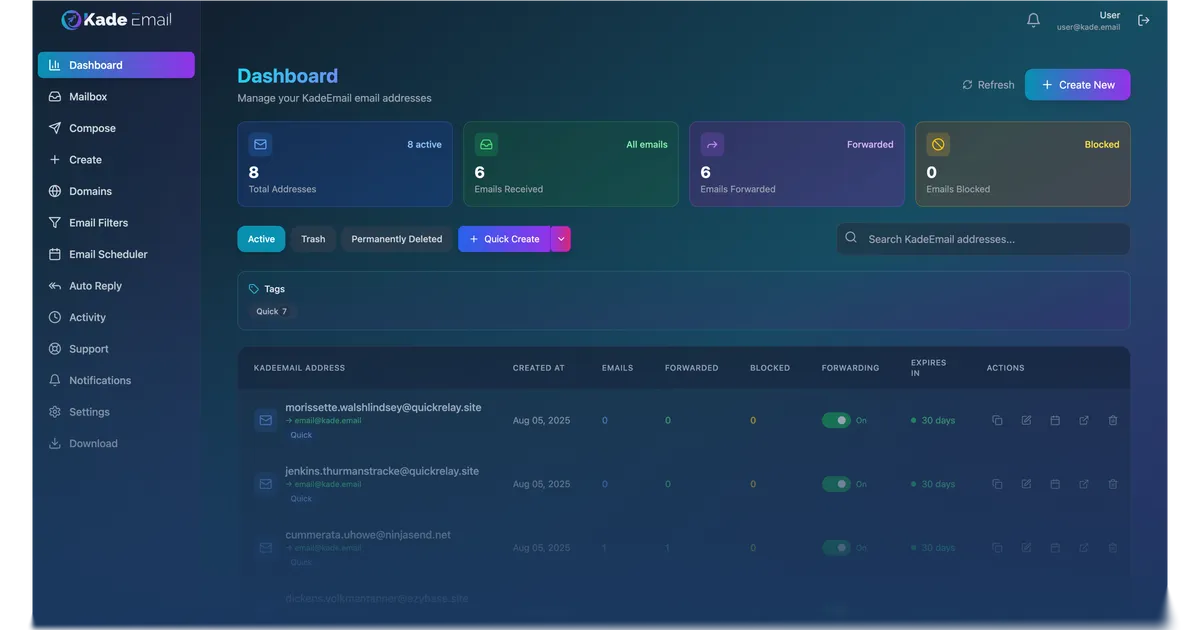The image size is (1200, 630).
Task: Toggle forwarding for jenkins.thurmanstracke address
Action: (836, 484)
